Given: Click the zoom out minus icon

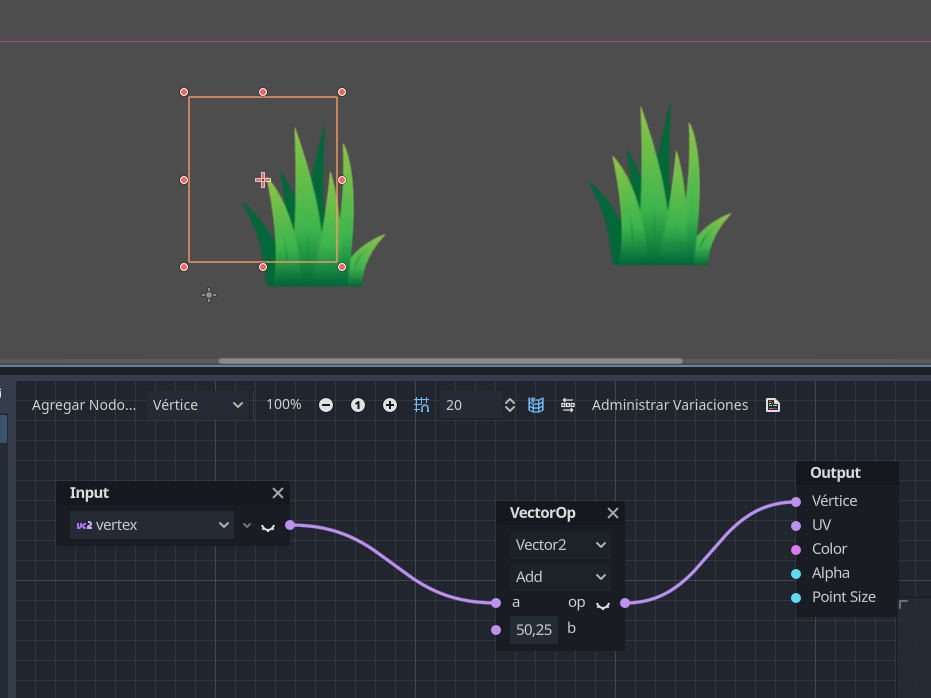Looking at the screenshot, I should click(x=326, y=405).
